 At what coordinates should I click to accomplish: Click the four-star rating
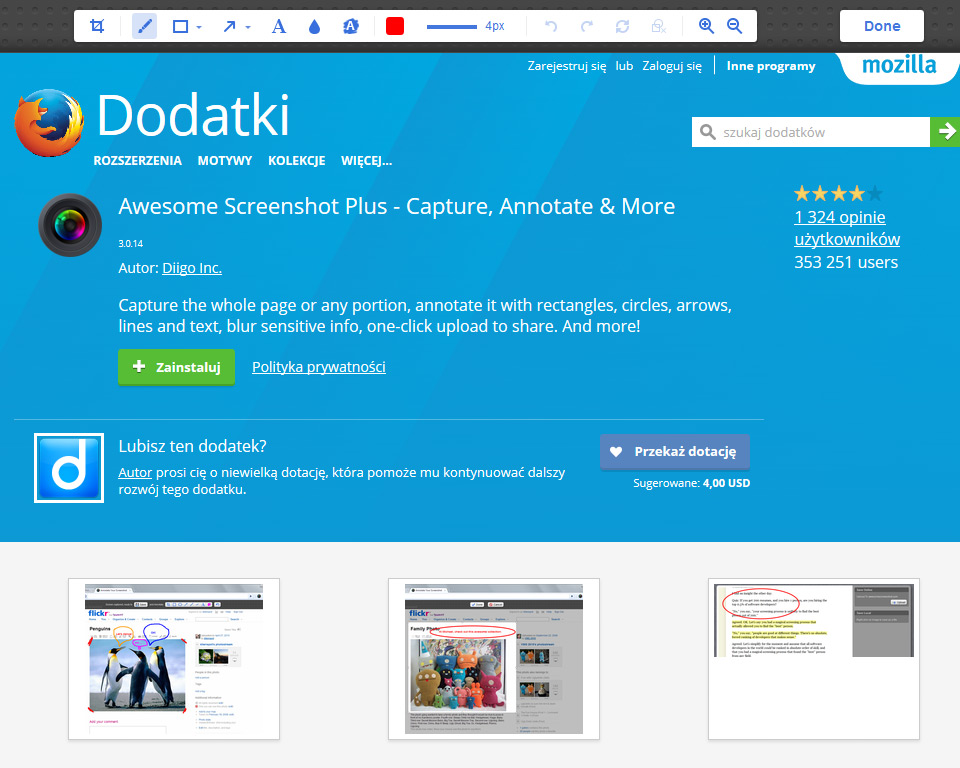coord(838,194)
